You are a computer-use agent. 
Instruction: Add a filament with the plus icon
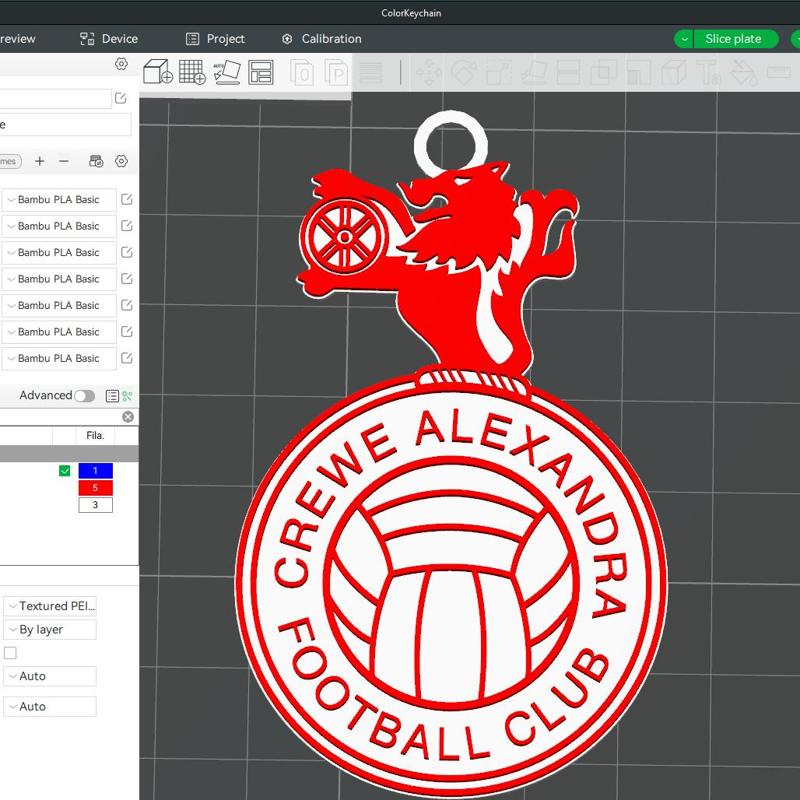(39, 161)
